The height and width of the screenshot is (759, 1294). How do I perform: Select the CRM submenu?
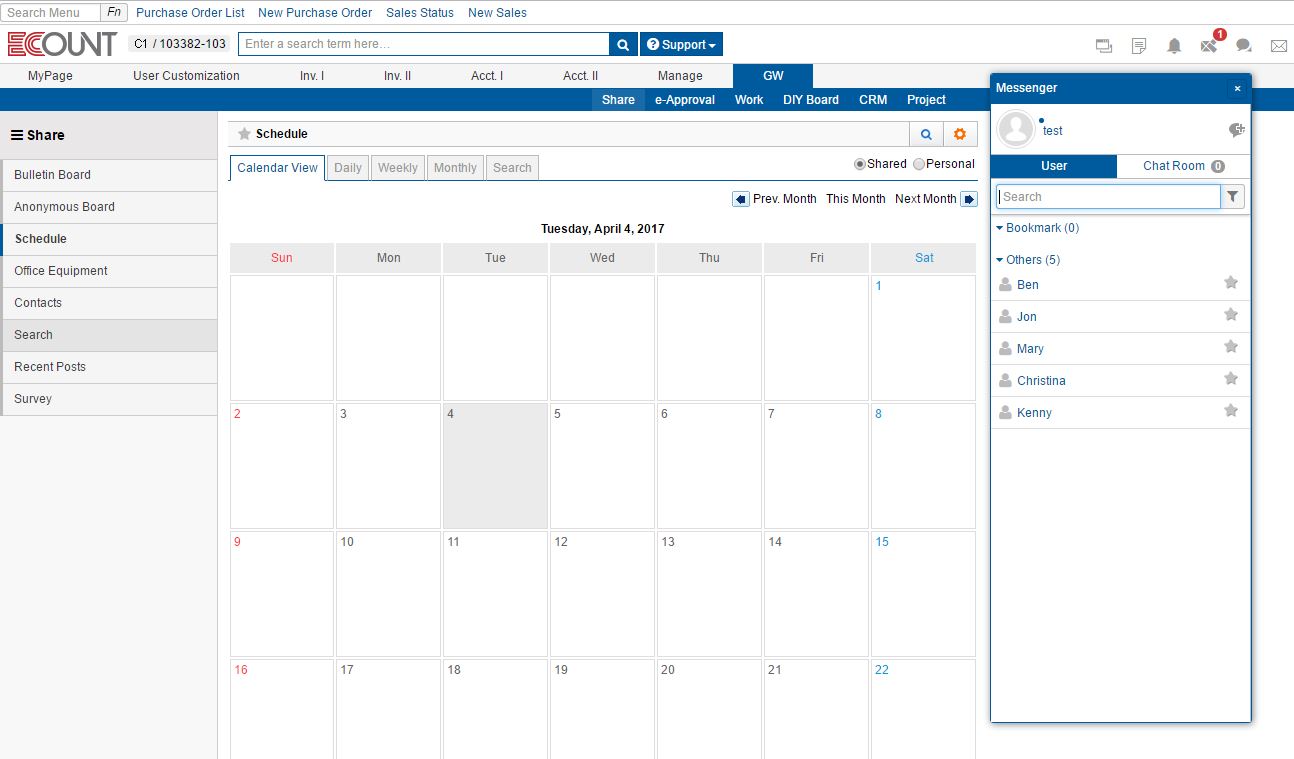pos(873,100)
